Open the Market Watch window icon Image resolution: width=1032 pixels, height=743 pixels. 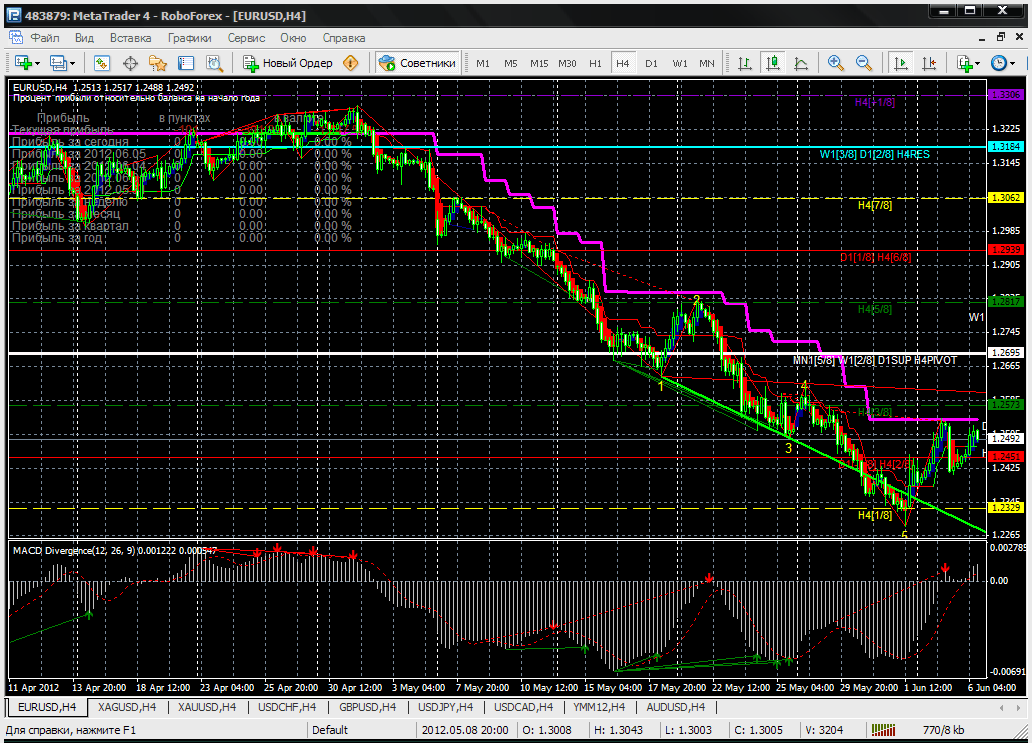[102, 63]
